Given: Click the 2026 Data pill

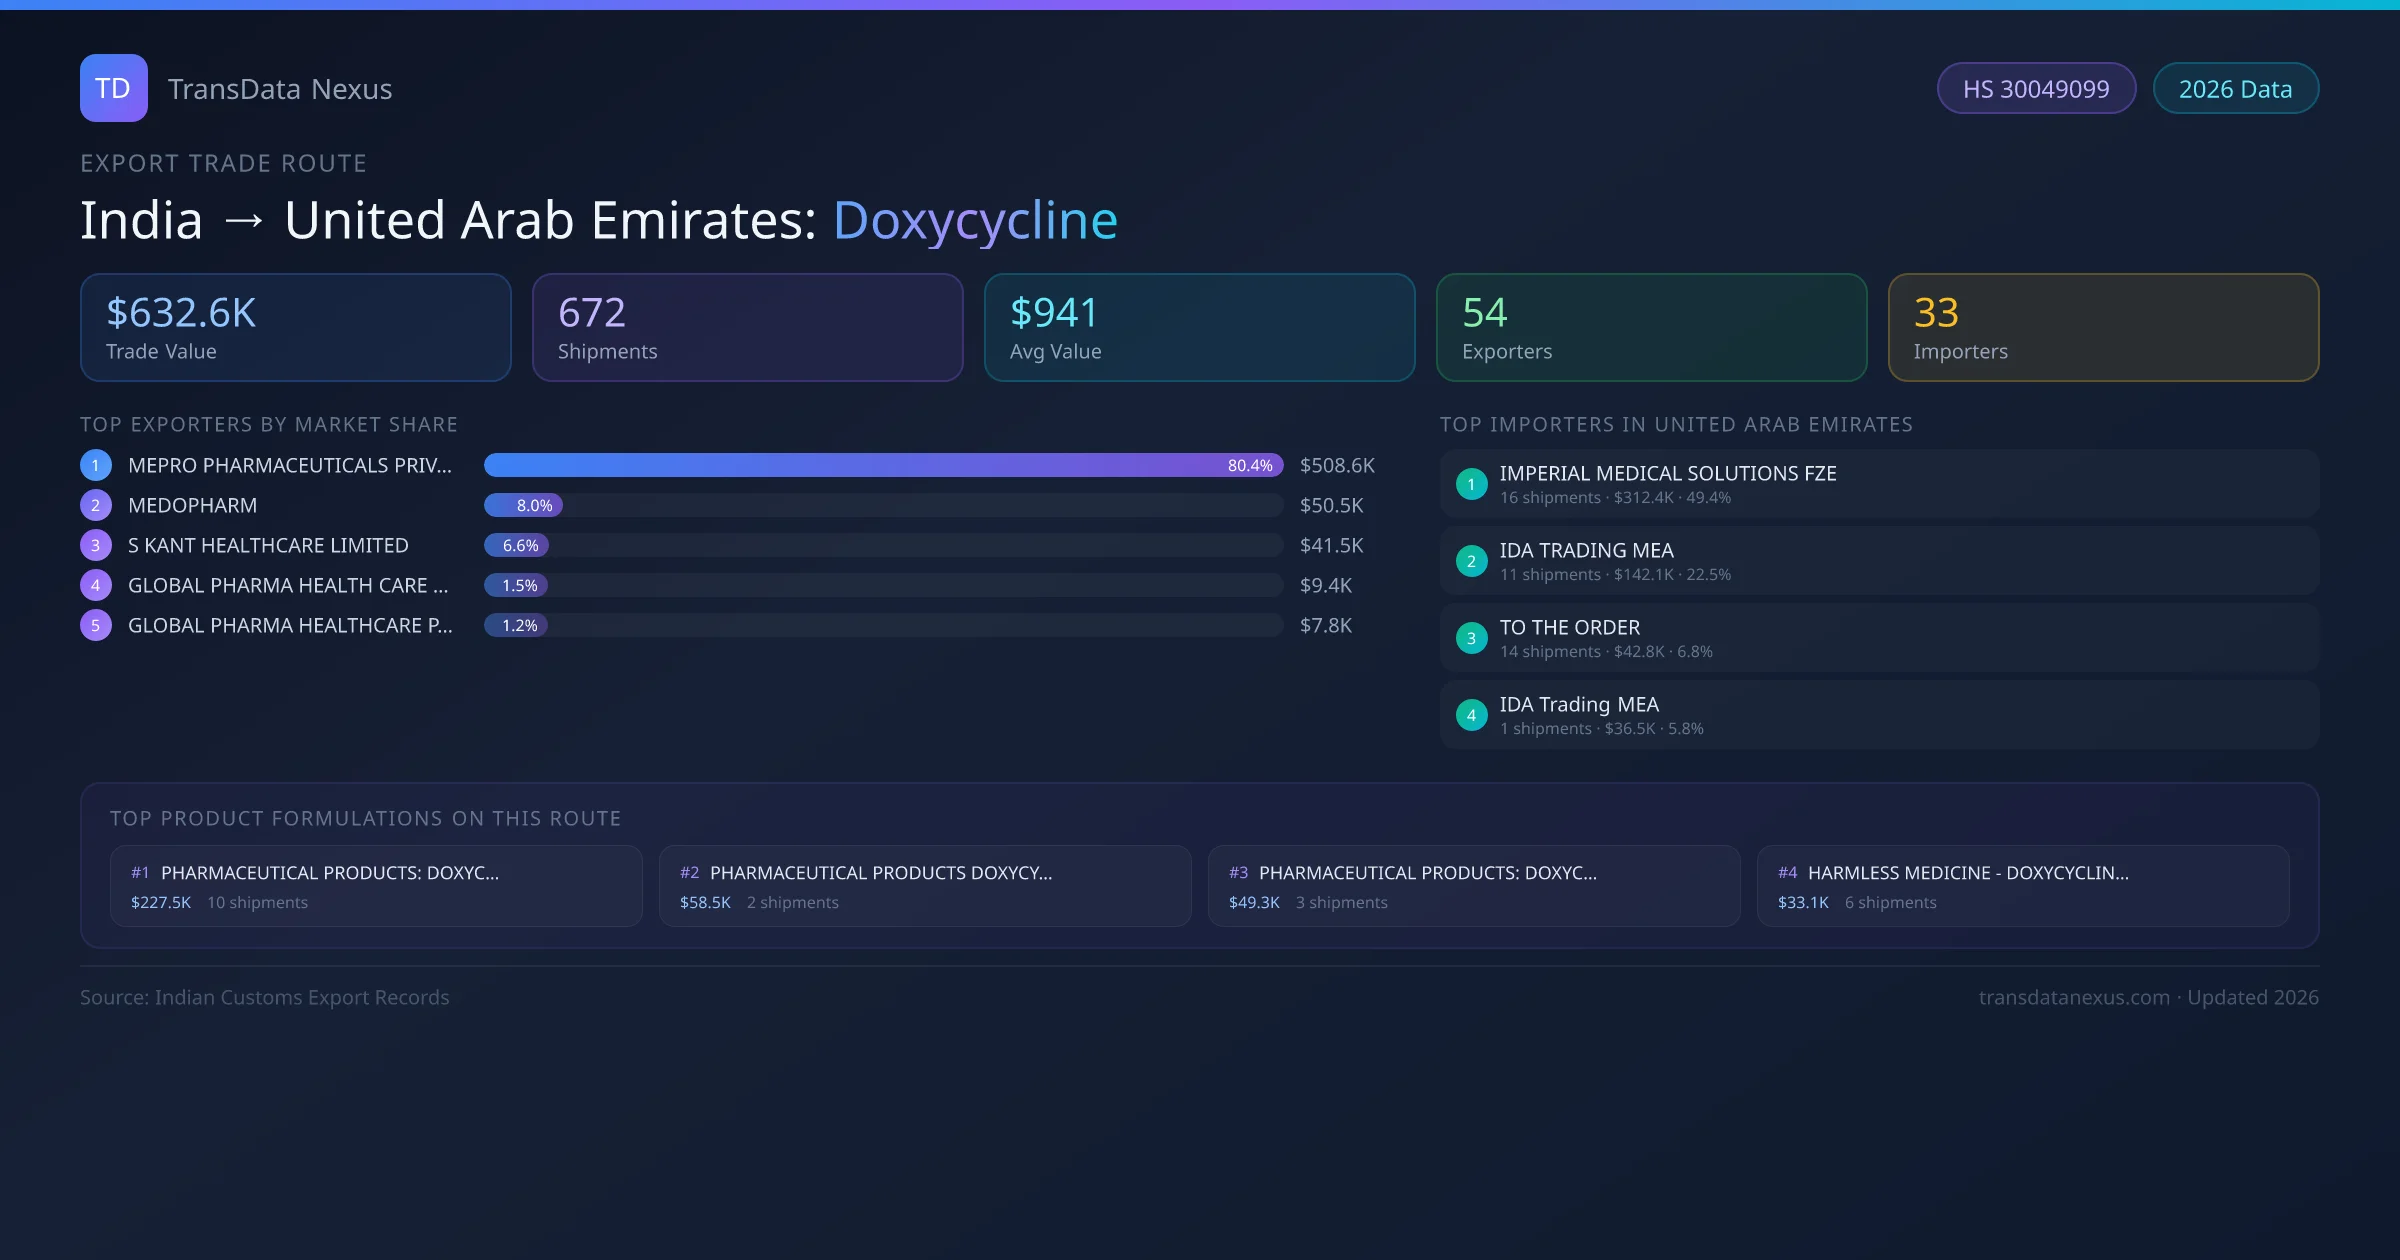Looking at the screenshot, I should pos(2235,89).
